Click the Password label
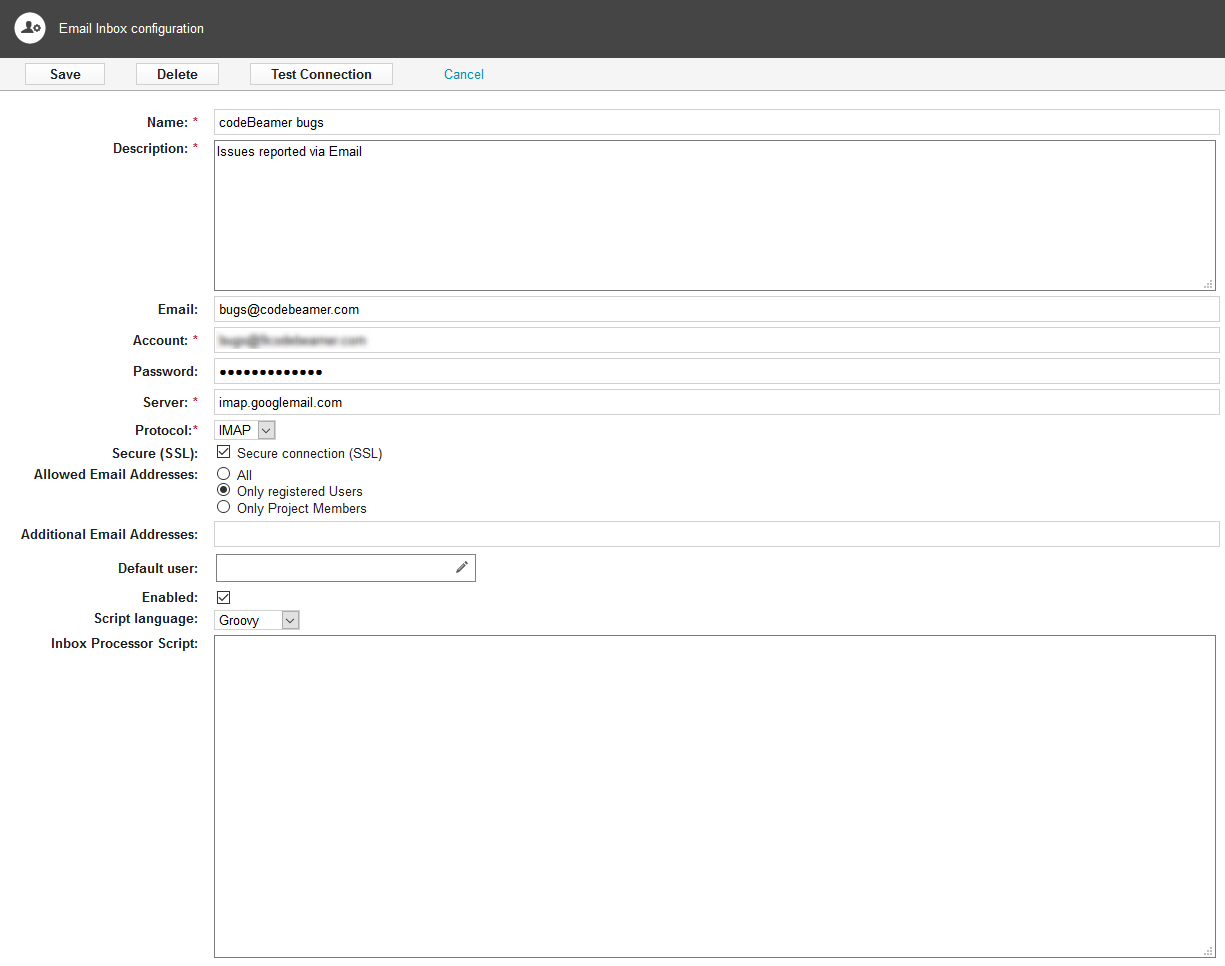Screen dimensions: 1225x966 (165, 371)
